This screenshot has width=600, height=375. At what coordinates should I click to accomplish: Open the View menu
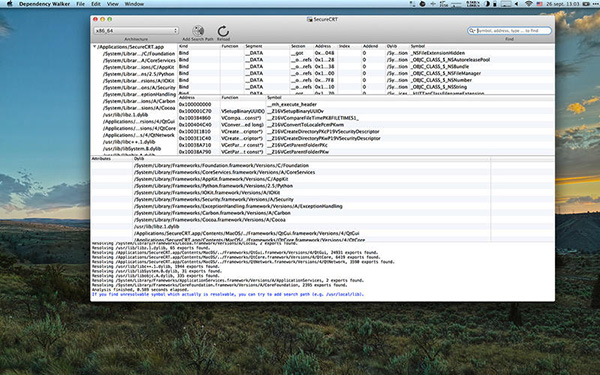coord(112,4)
